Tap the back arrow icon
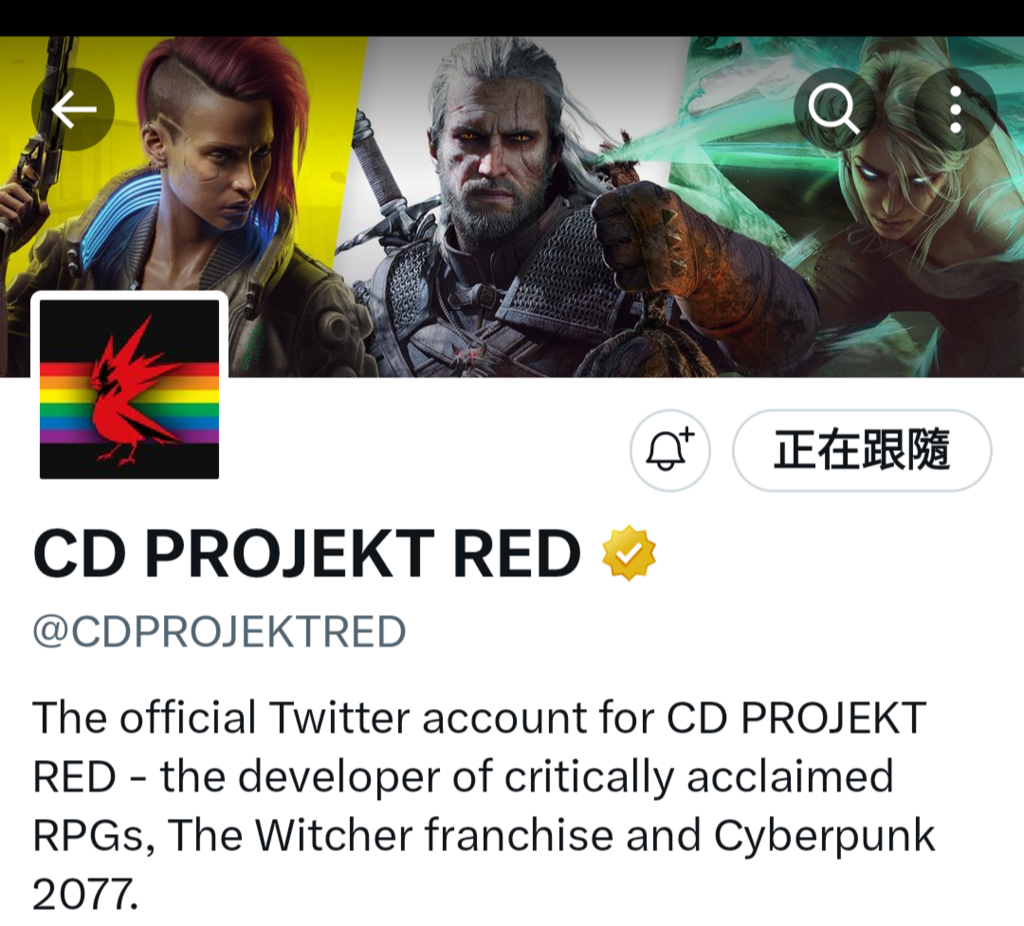 [x=73, y=109]
